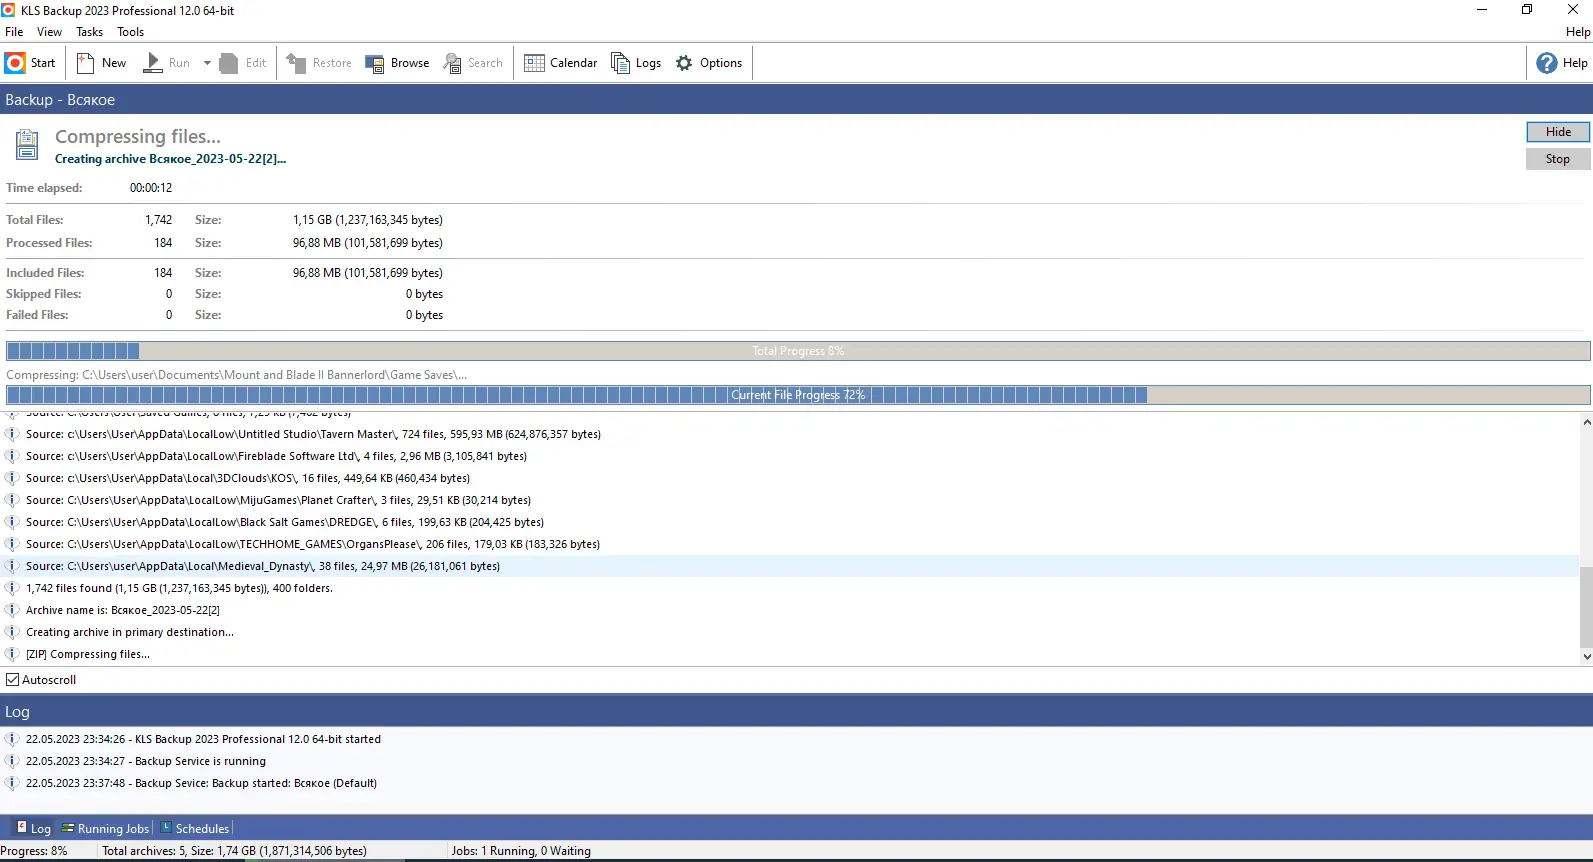The height and width of the screenshot is (862, 1593).
Task: Click info icon beside Planet Crafter entry
Action: coord(12,500)
